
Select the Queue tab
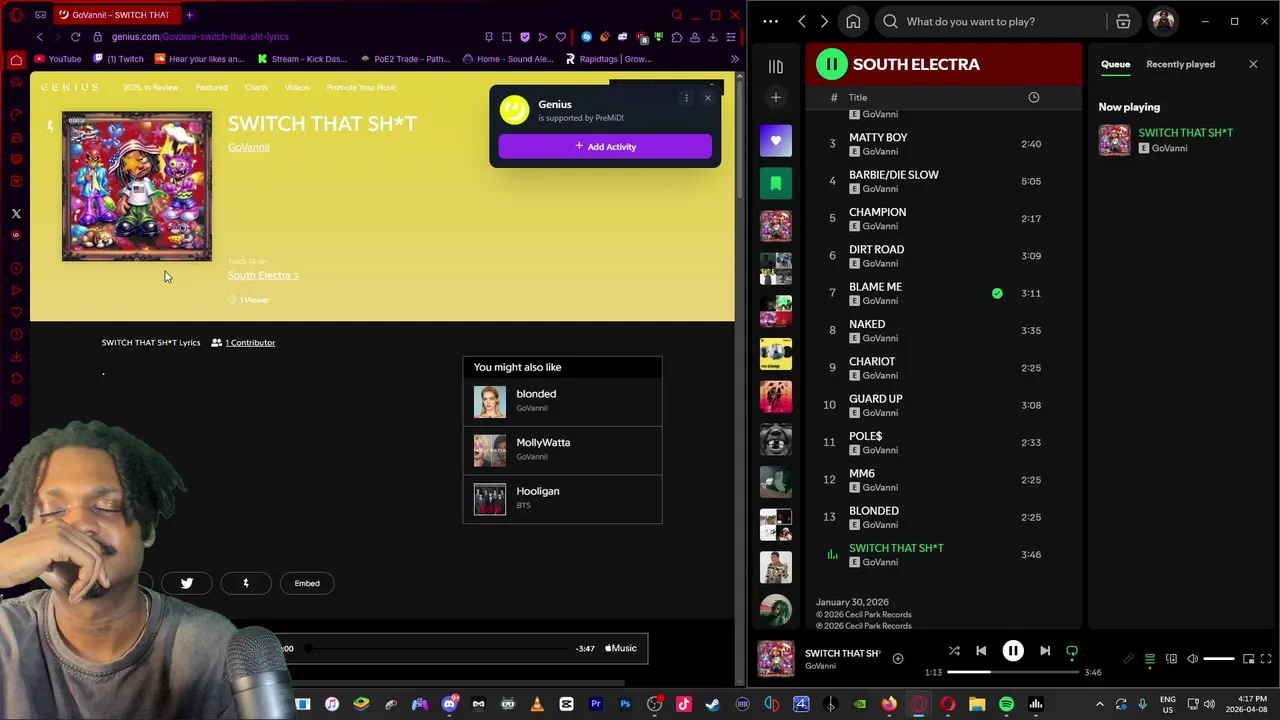1115,64
